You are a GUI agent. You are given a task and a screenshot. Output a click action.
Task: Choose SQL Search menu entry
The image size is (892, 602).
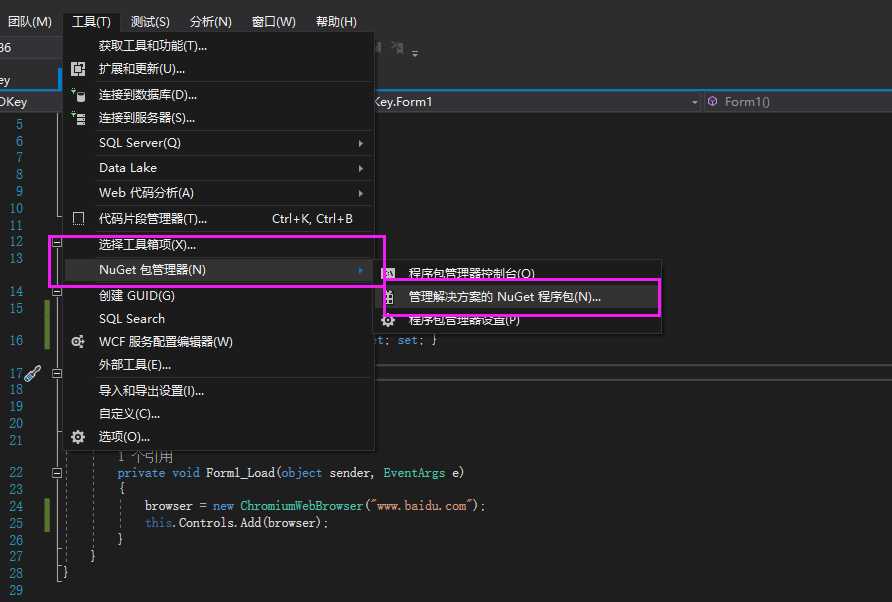pyautogui.click(x=218, y=319)
